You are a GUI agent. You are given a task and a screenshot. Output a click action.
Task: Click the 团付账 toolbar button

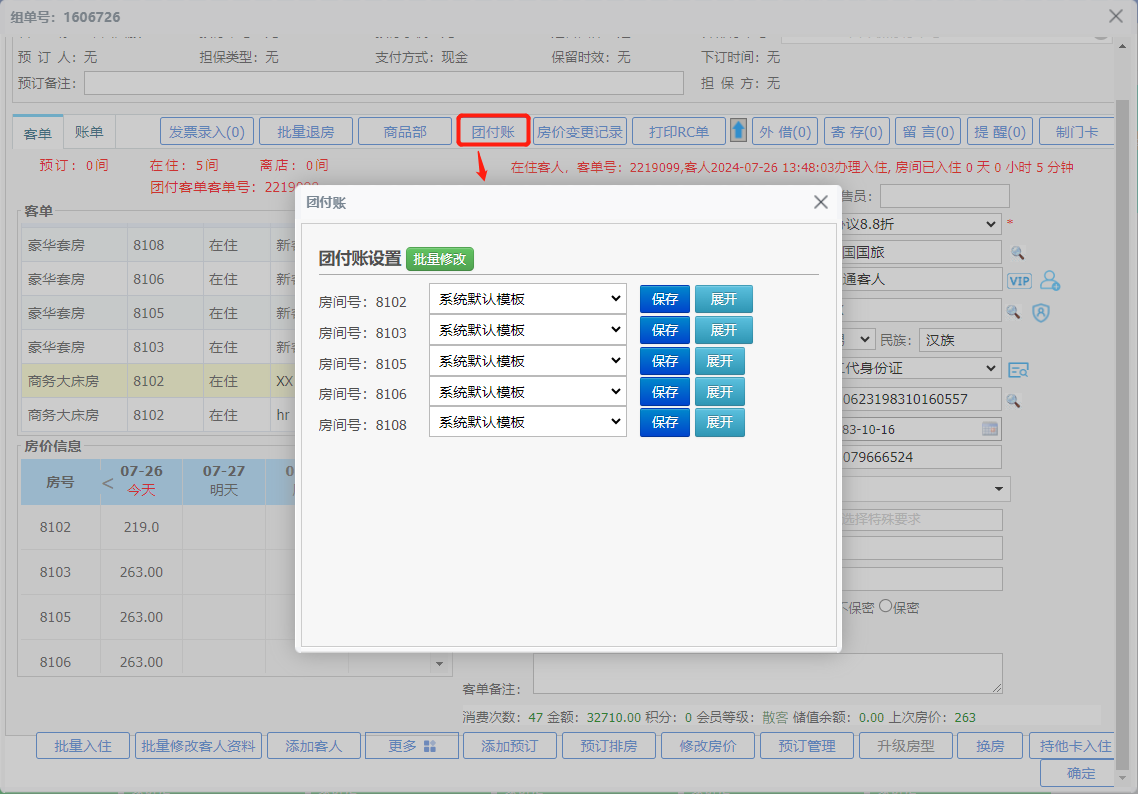[x=493, y=131]
